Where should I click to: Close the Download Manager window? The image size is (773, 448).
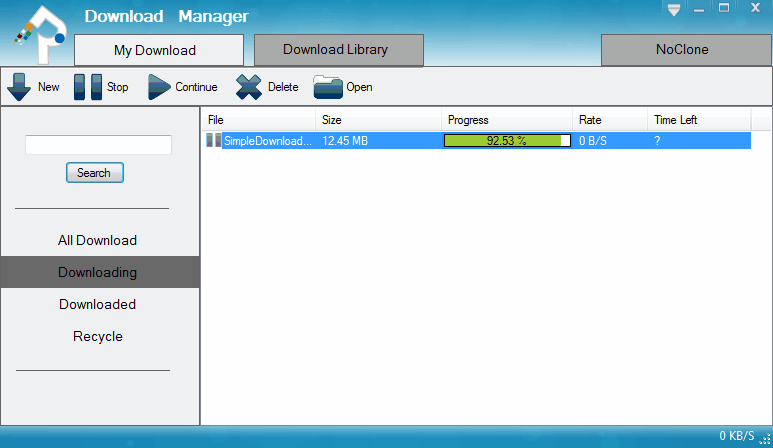755,7
